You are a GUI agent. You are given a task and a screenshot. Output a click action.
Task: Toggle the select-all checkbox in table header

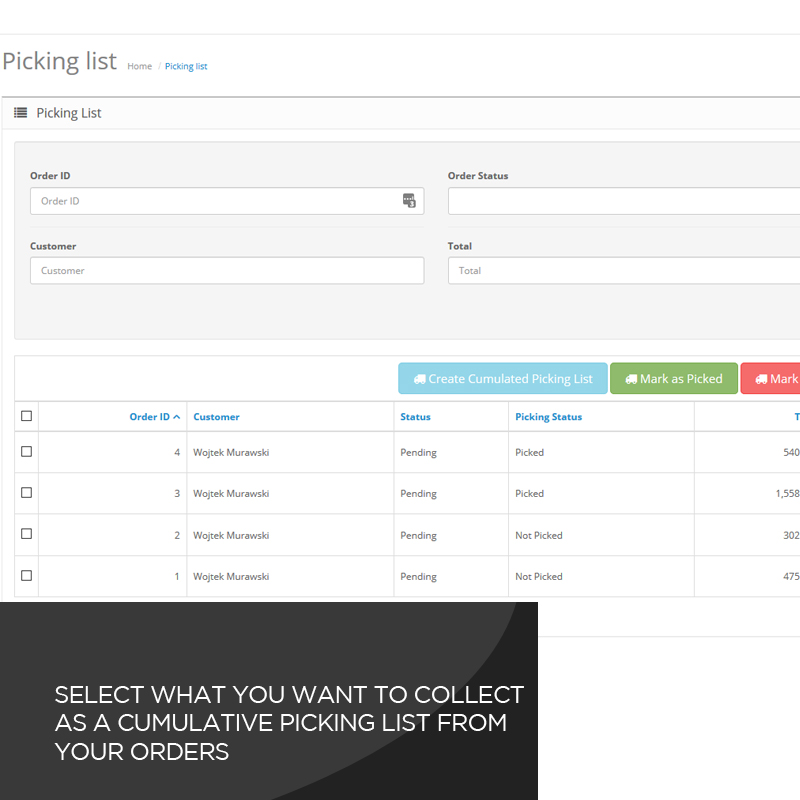click(27, 416)
